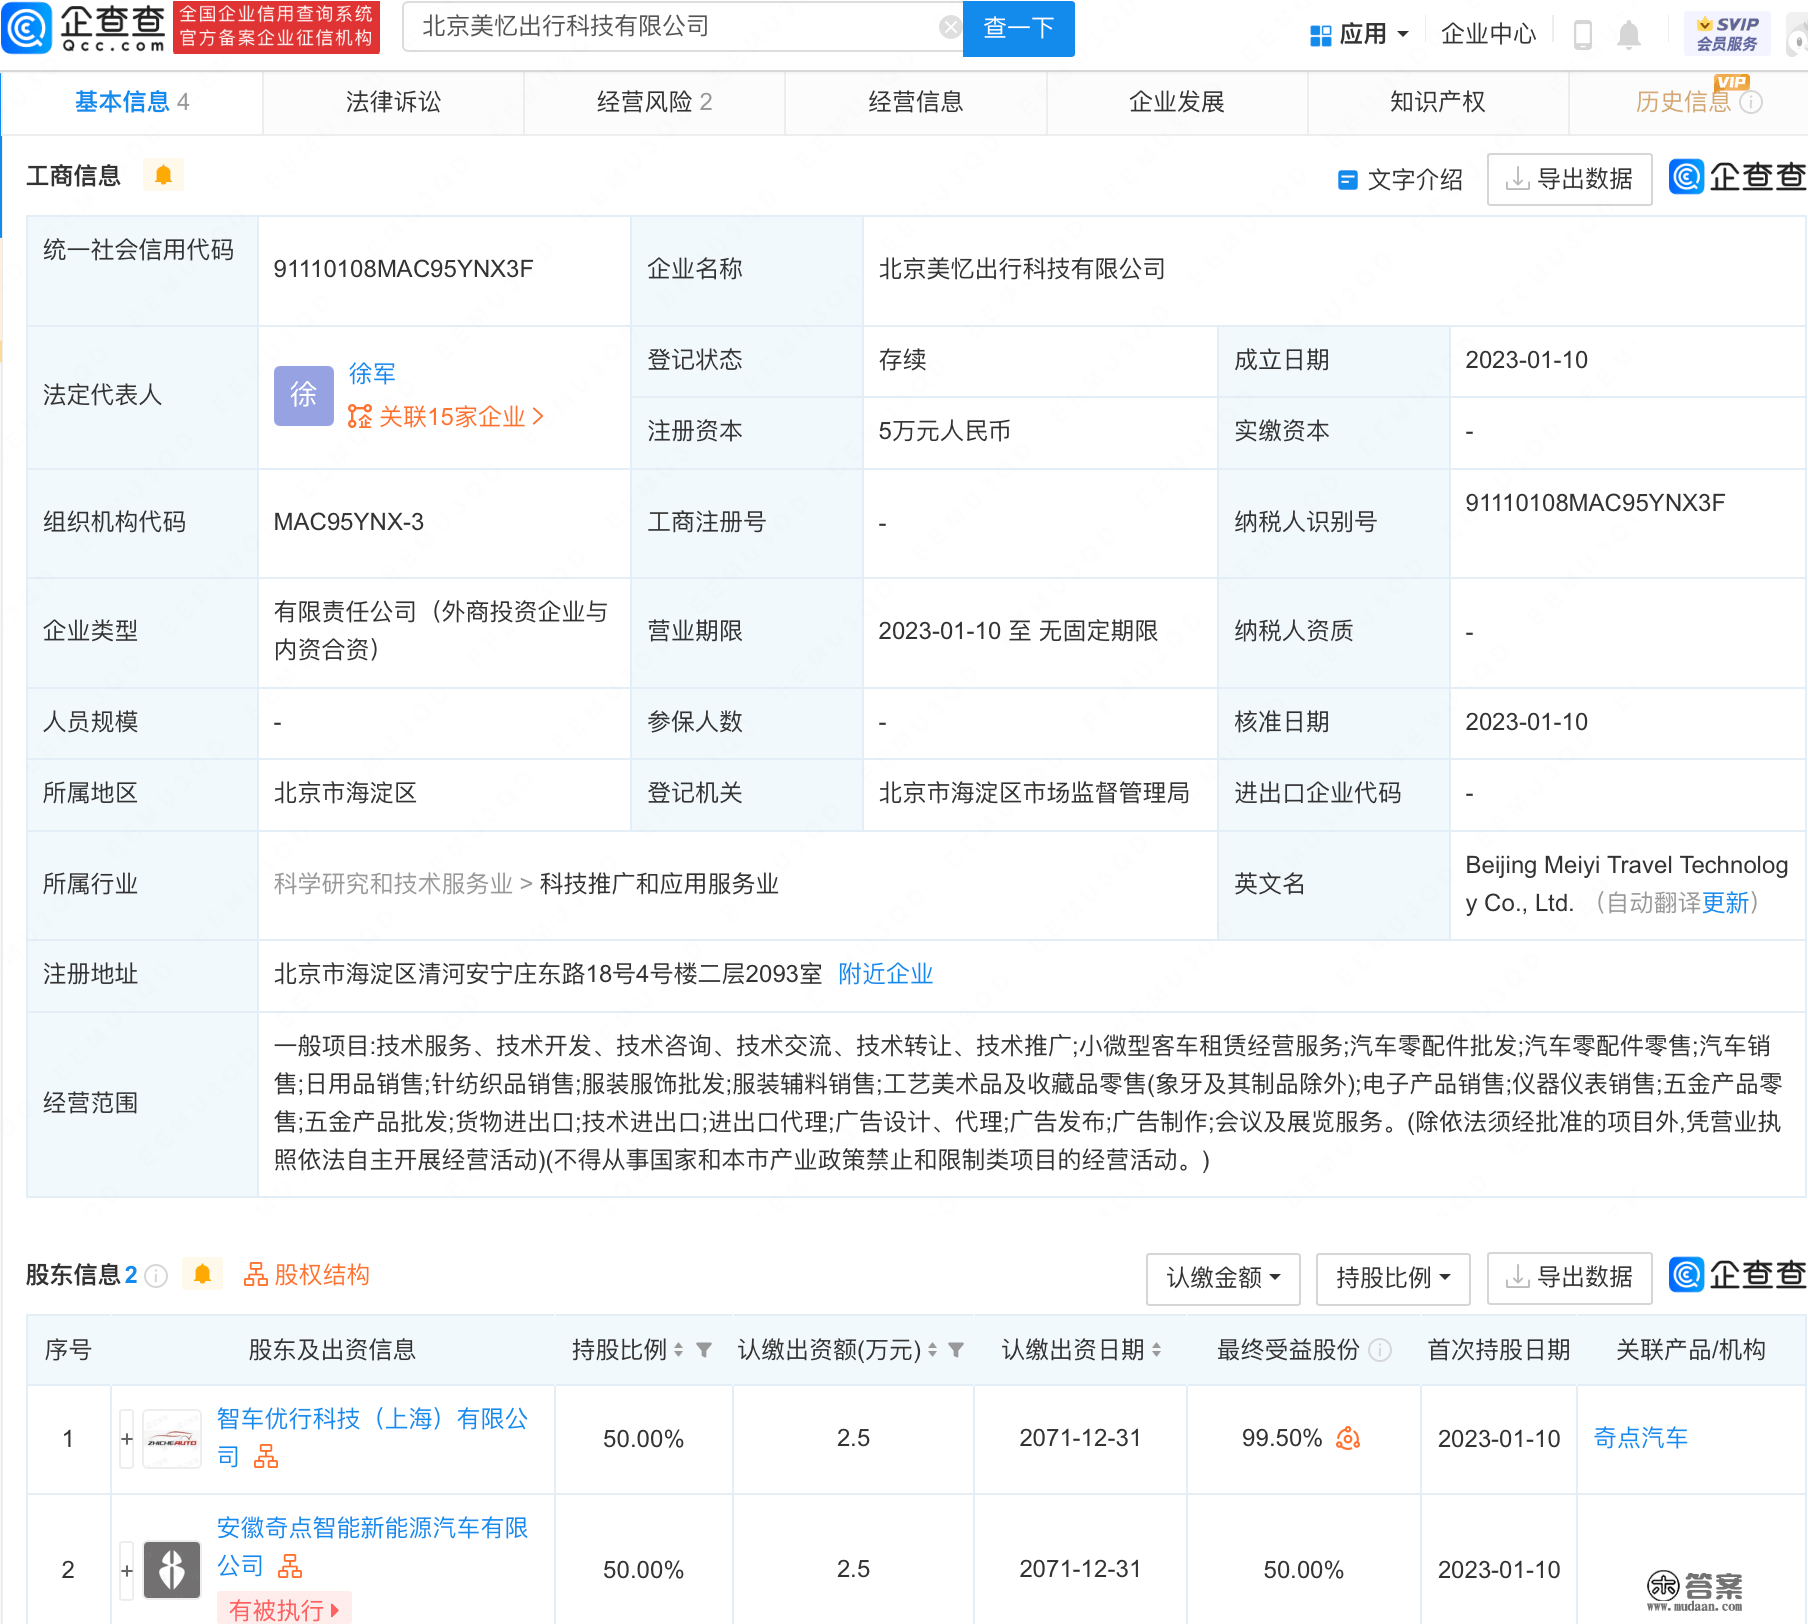Switch to 经营风险 tab
The width and height of the screenshot is (1808, 1624).
pyautogui.click(x=654, y=102)
